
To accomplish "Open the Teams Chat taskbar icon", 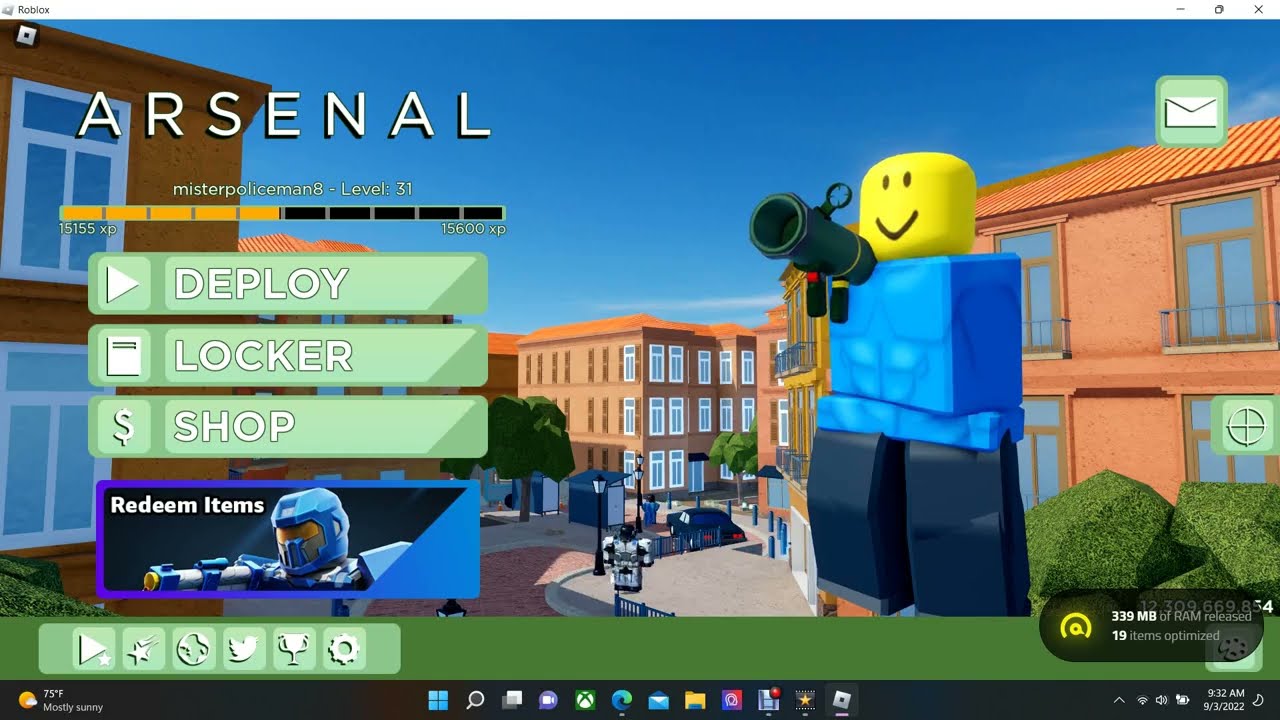I will pyautogui.click(x=548, y=700).
